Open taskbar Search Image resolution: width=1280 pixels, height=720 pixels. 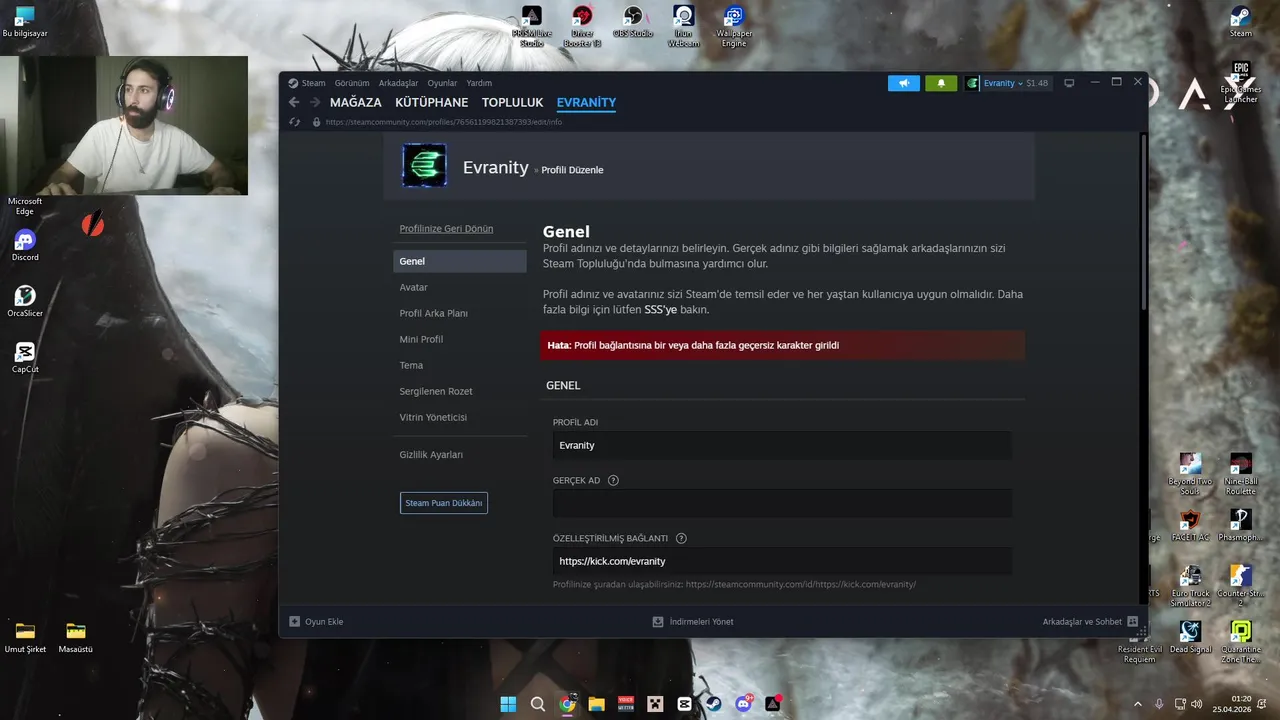(x=538, y=704)
